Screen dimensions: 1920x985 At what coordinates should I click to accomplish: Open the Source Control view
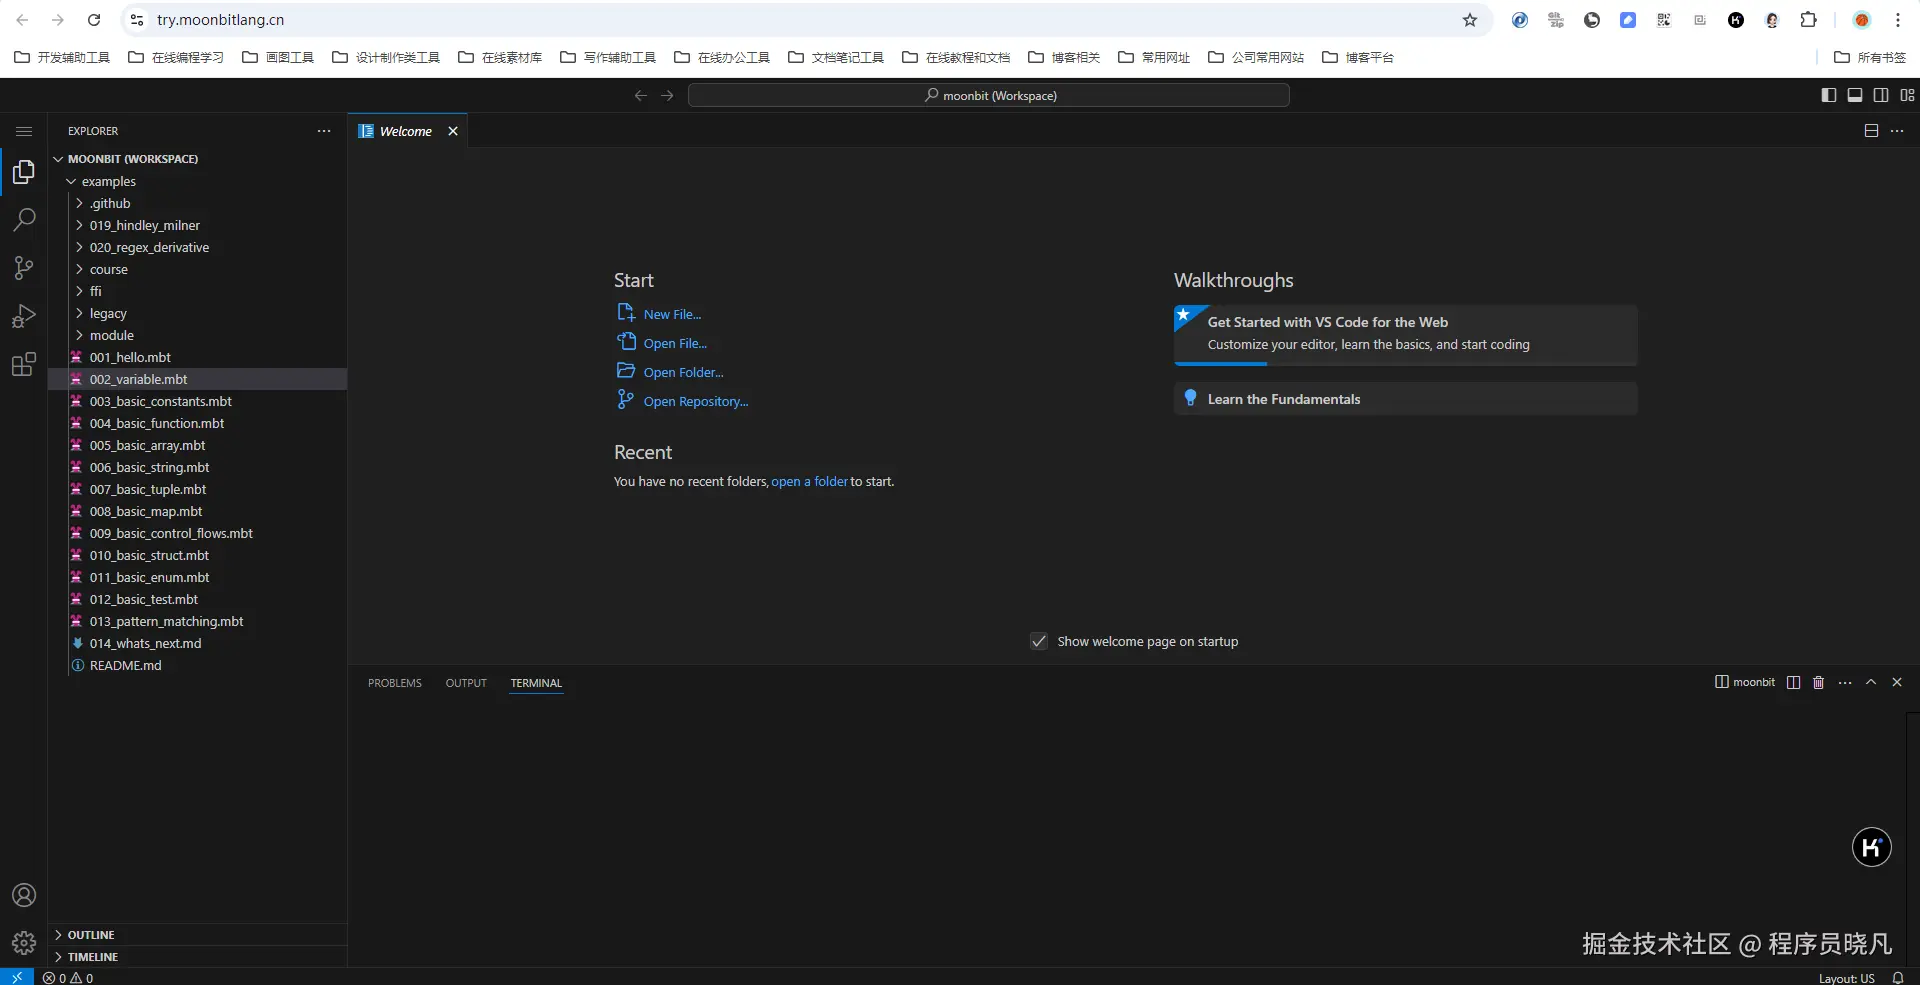pos(24,268)
